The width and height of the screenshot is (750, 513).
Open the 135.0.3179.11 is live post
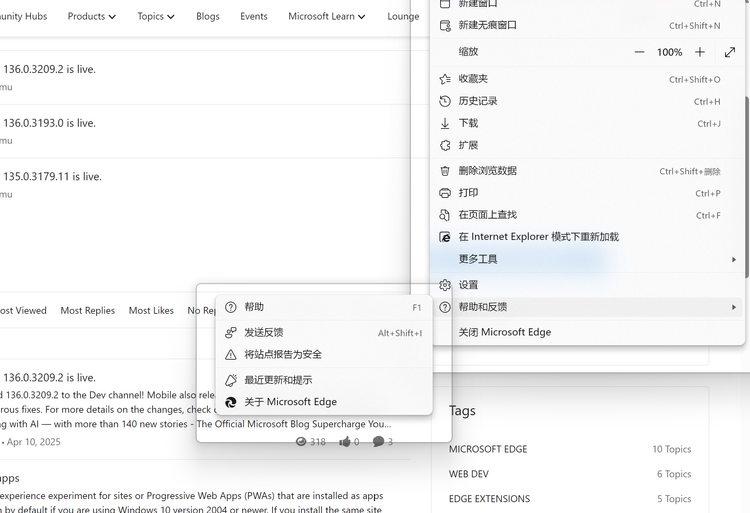pyautogui.click(x=53, y=176)
